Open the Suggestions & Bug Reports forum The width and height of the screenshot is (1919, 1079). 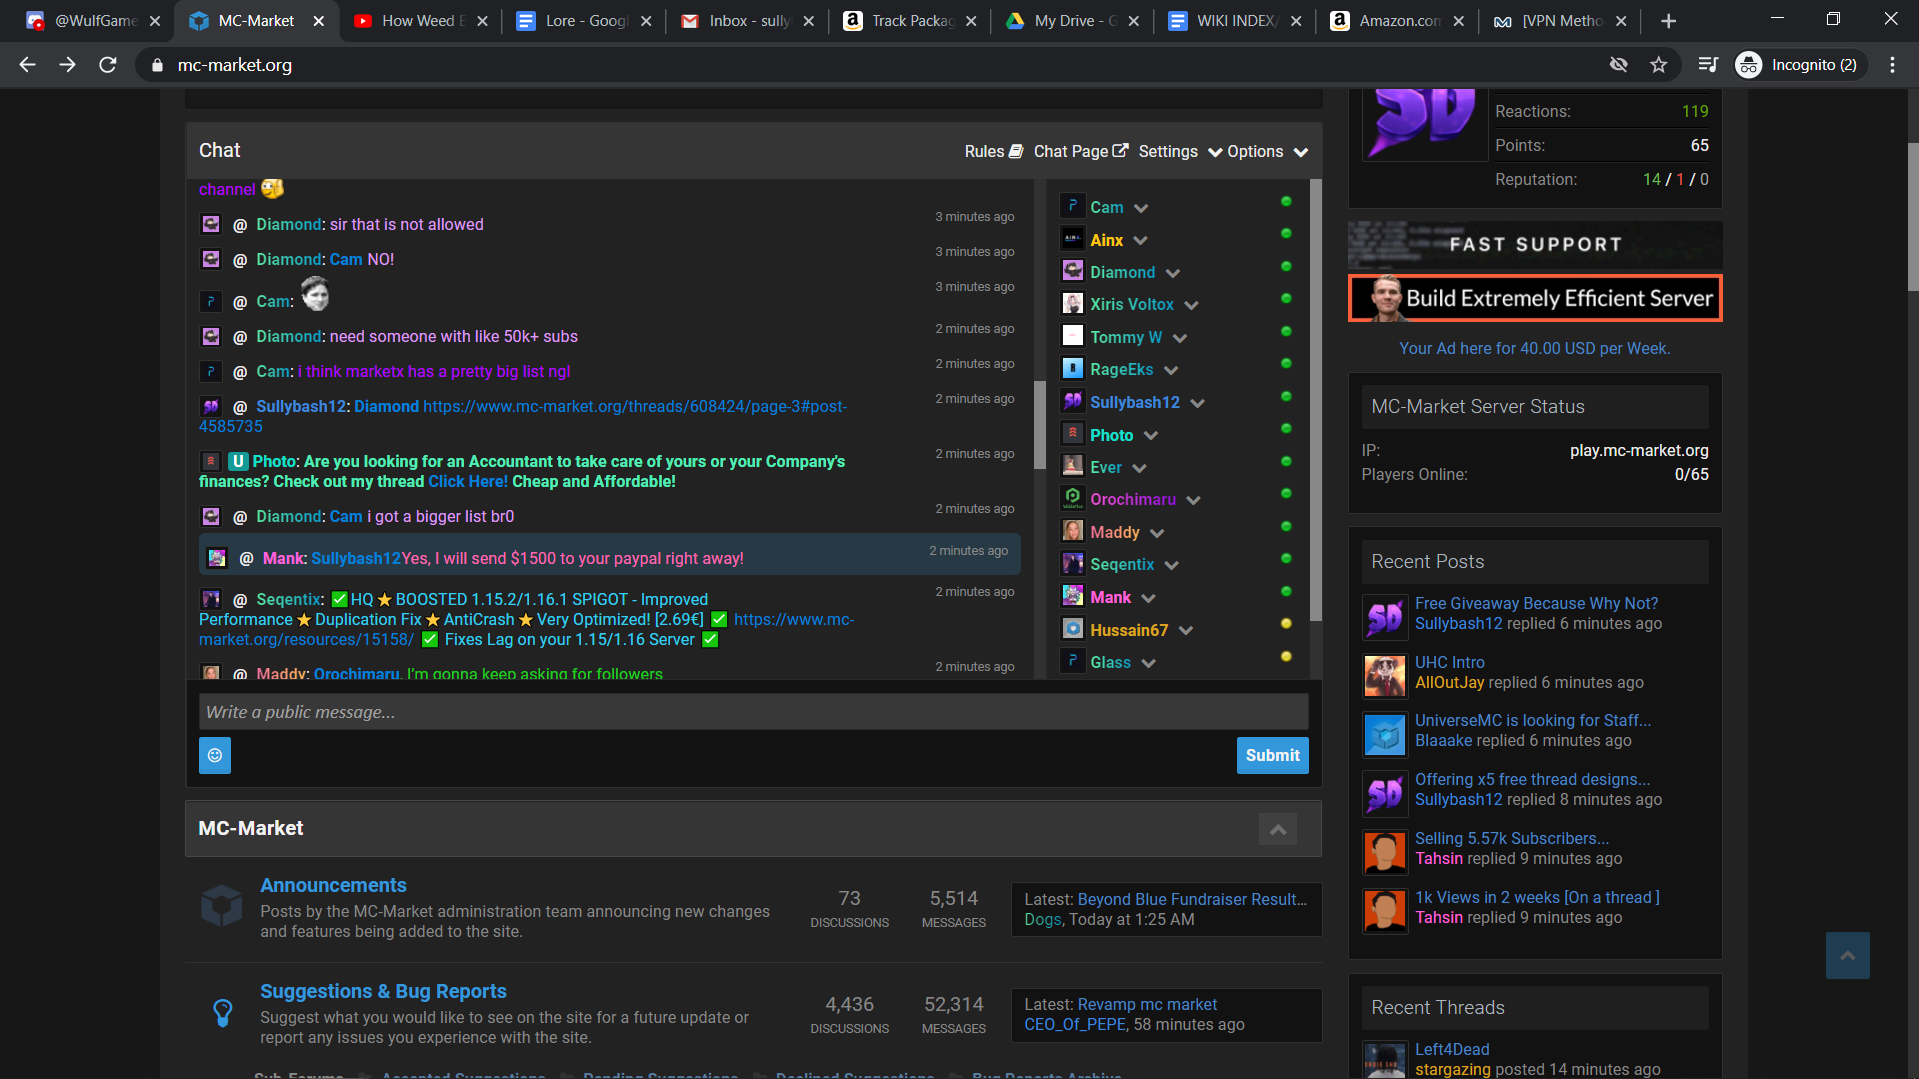coord(383,991)
